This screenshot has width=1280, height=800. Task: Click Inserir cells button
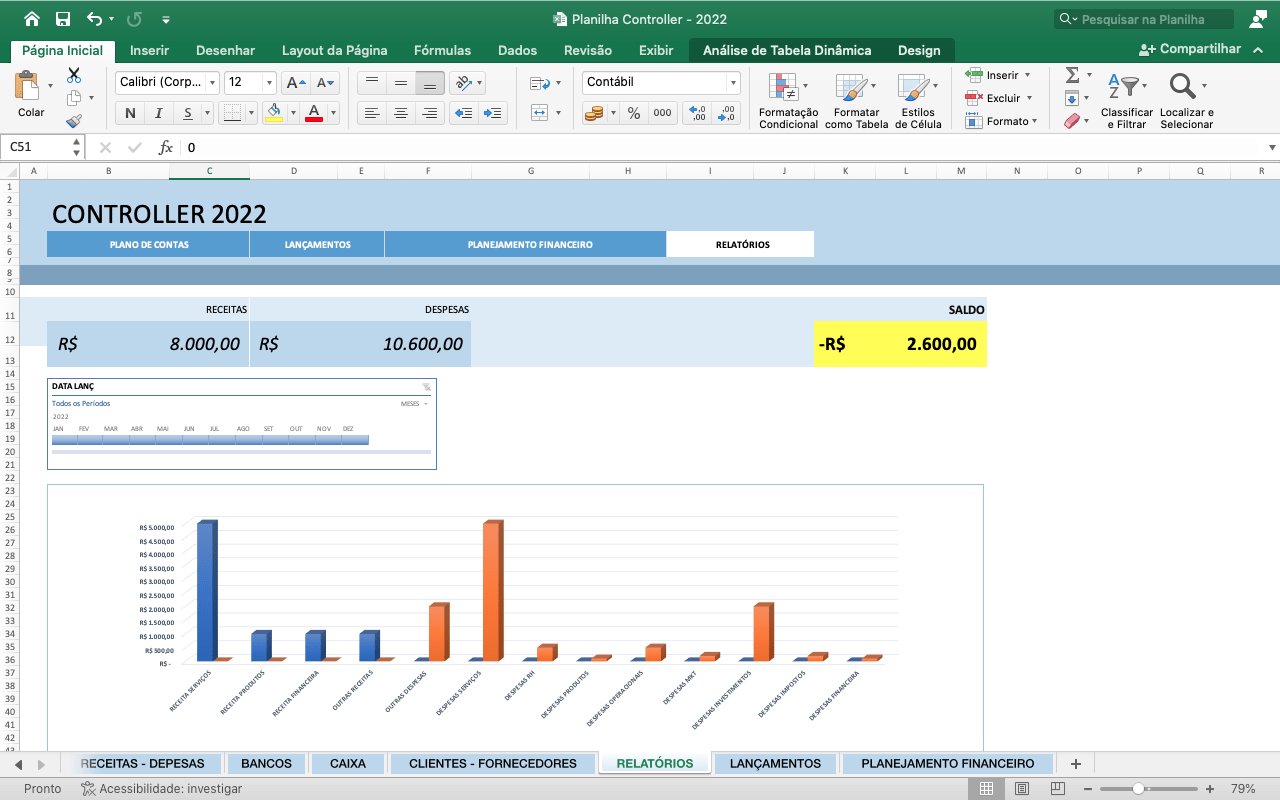click(997, 75)
